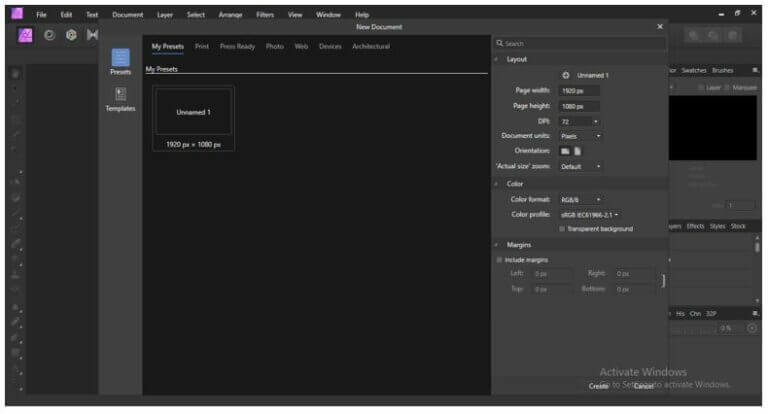Open the Document units dropdown
The image size is (768, 414).
point(580,136)
